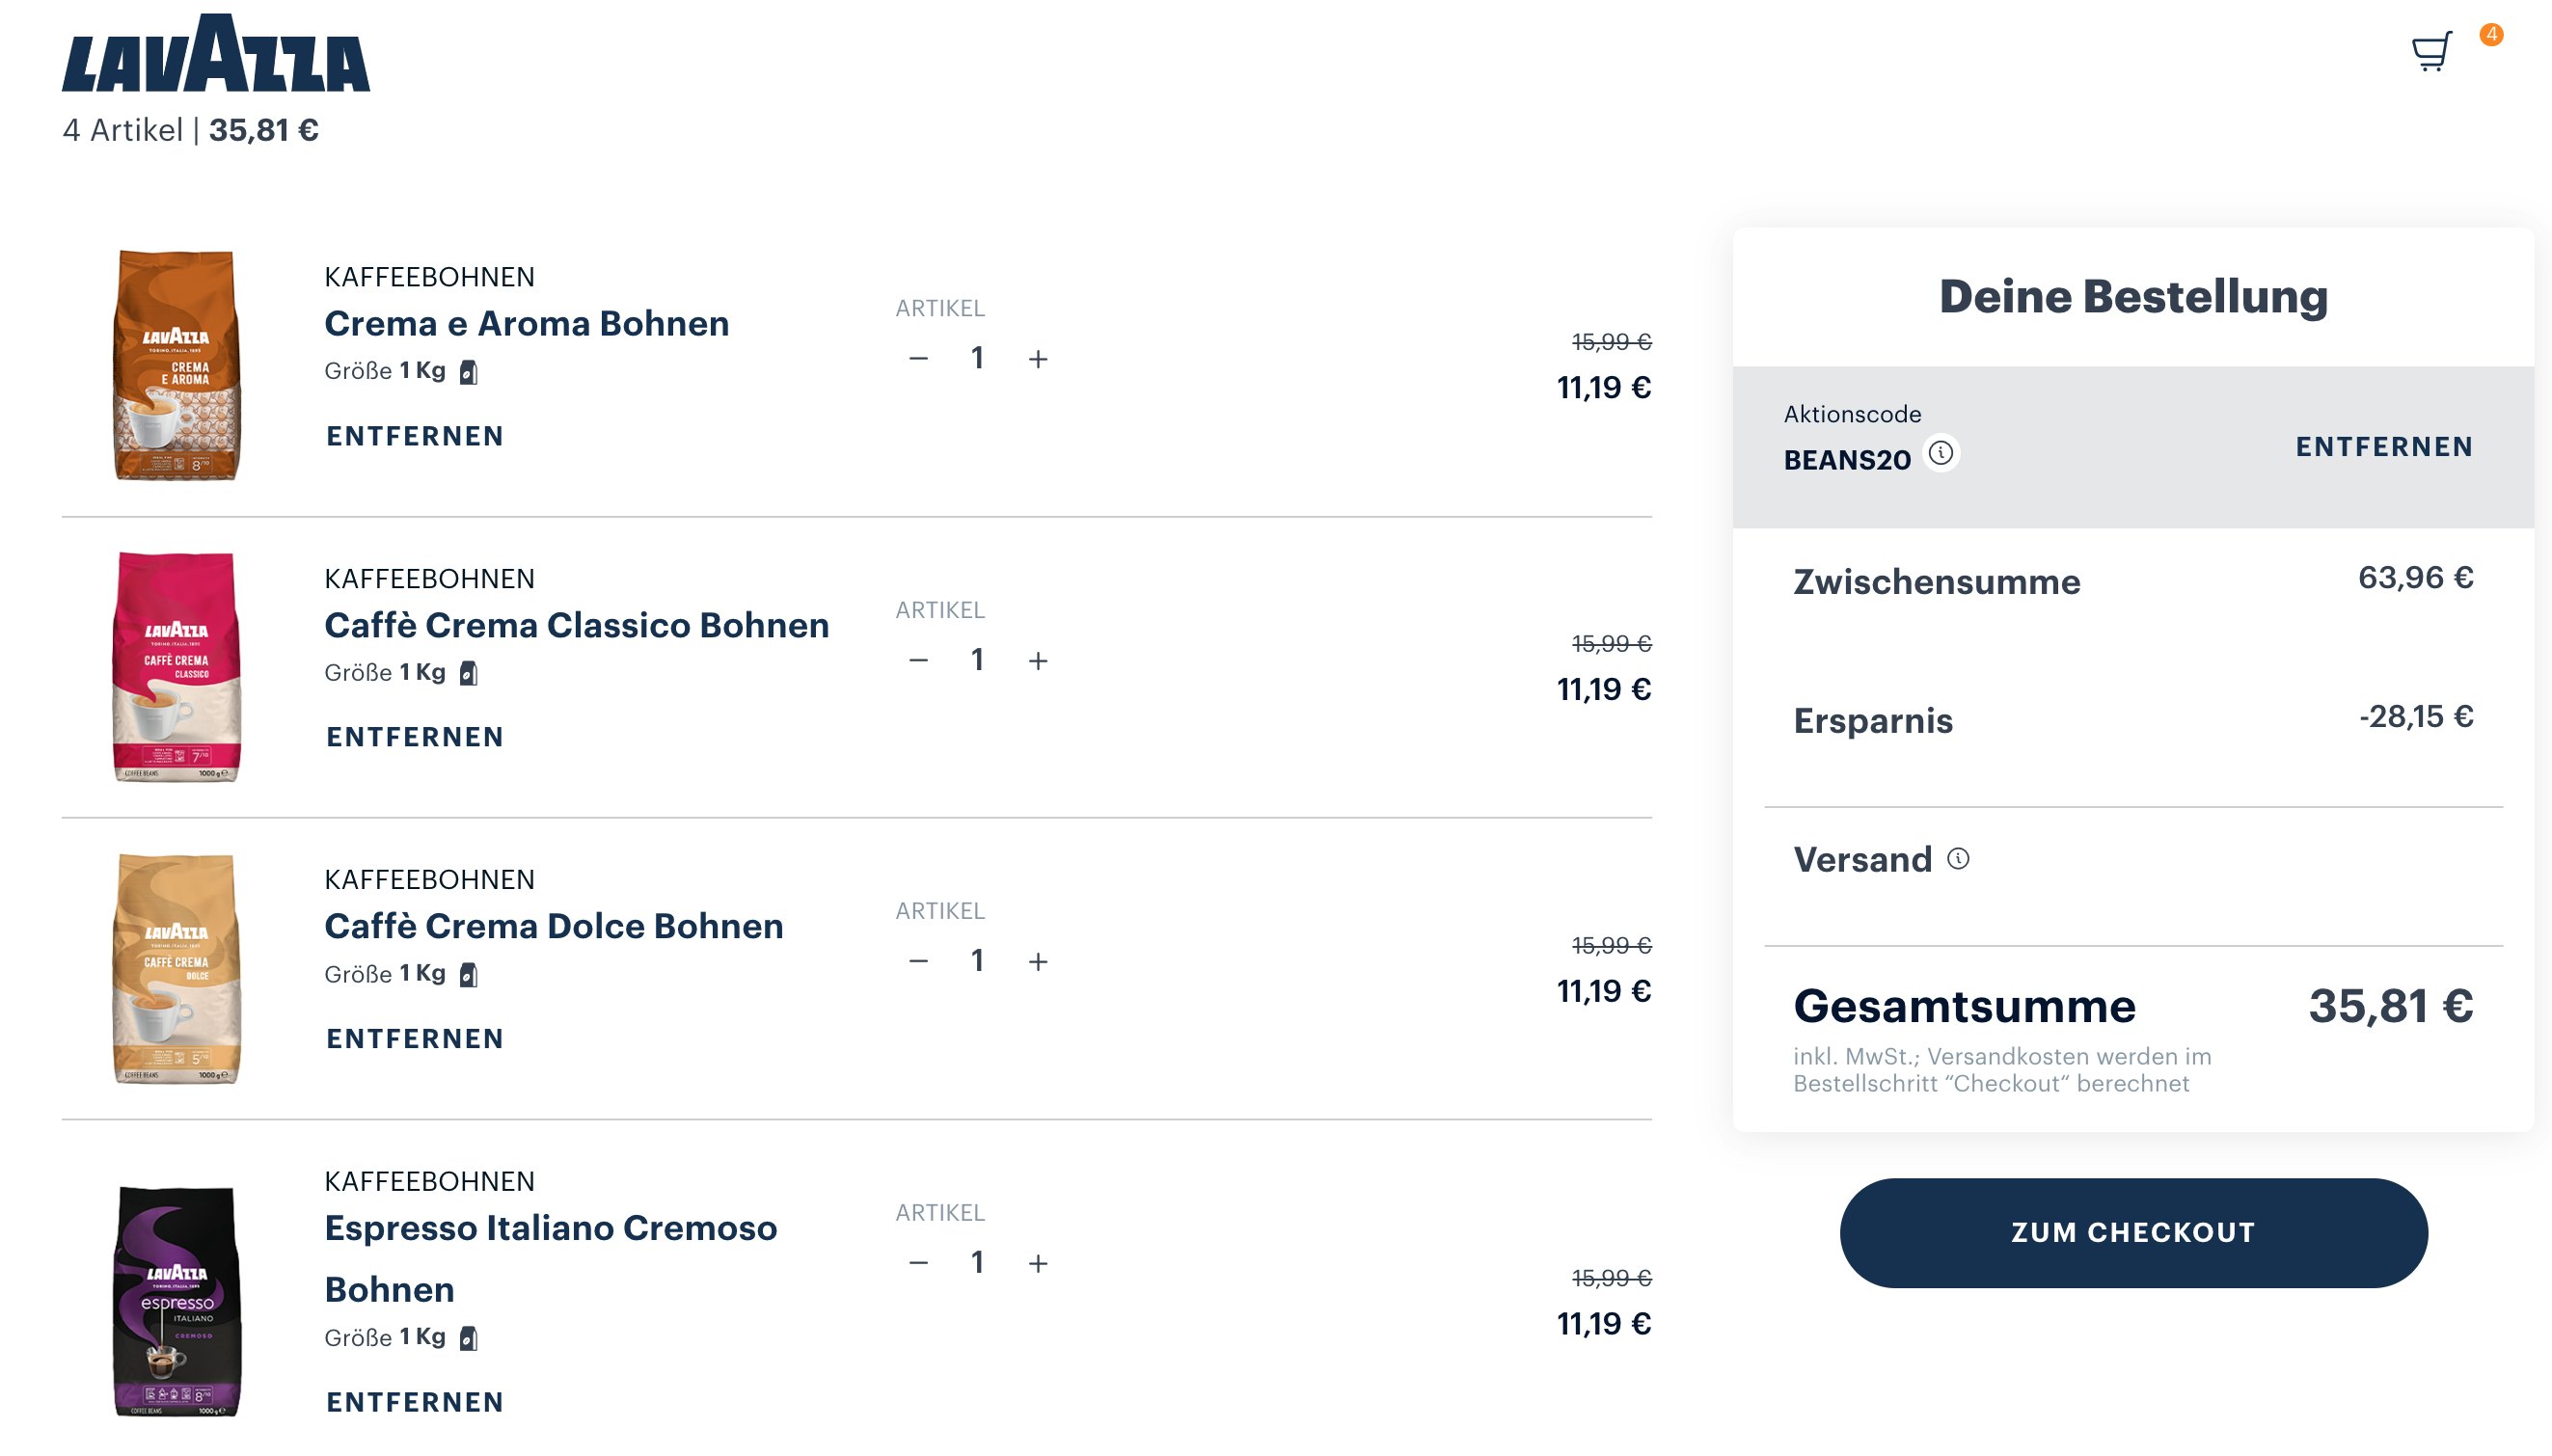Proceed with Zum Checkout button
Image resolution: width=2552 pixels, height=1456 pixels.
tap(2133, 1232)
